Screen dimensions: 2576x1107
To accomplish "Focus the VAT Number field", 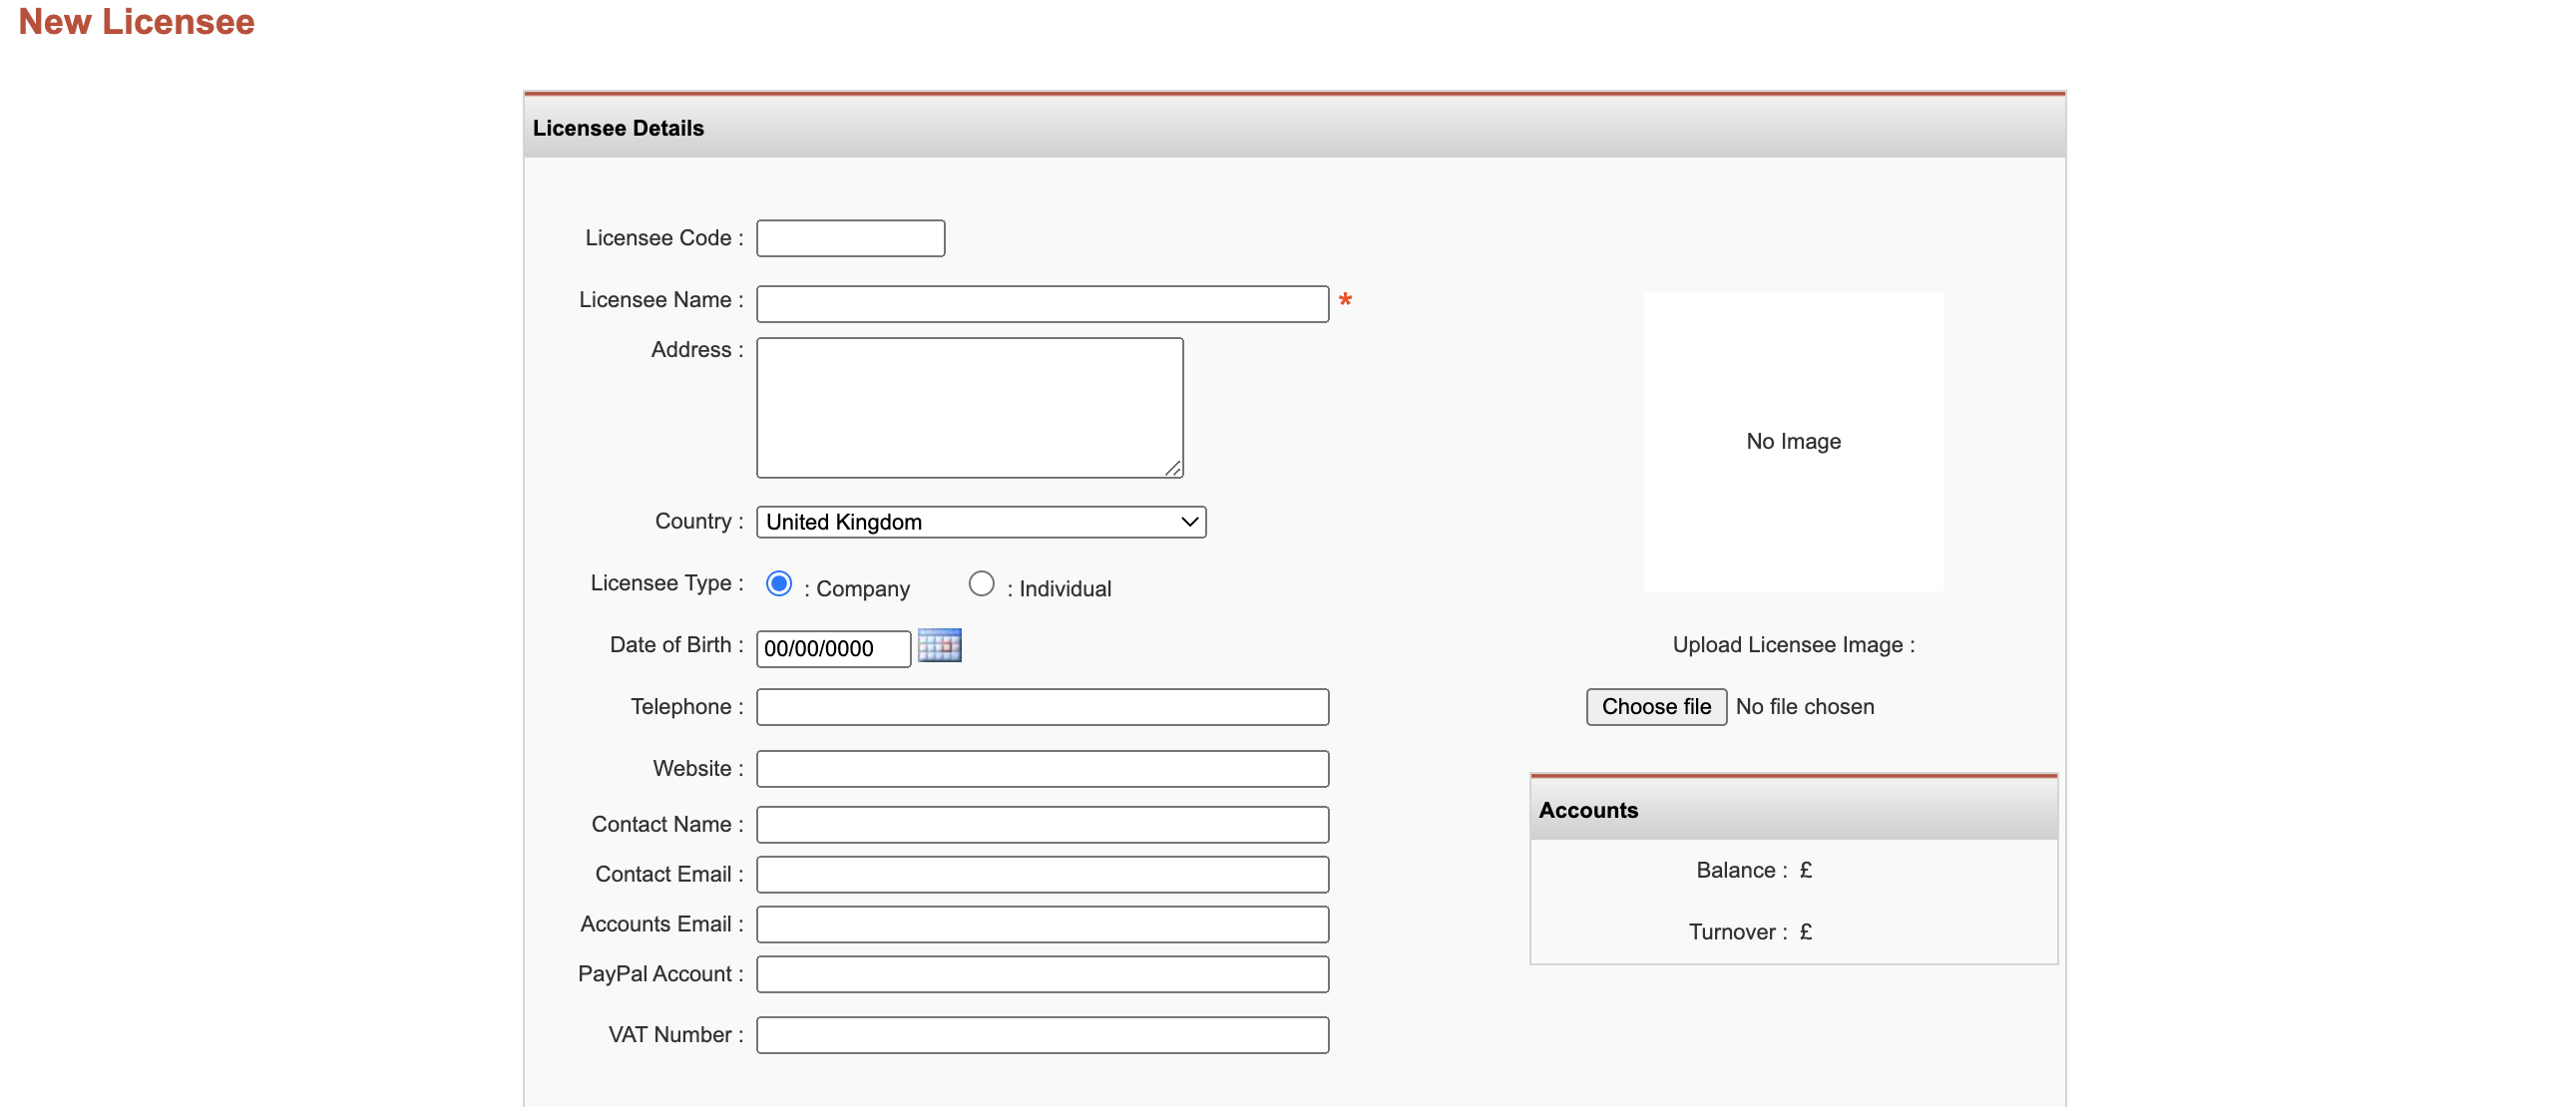I will 1042,1035.
